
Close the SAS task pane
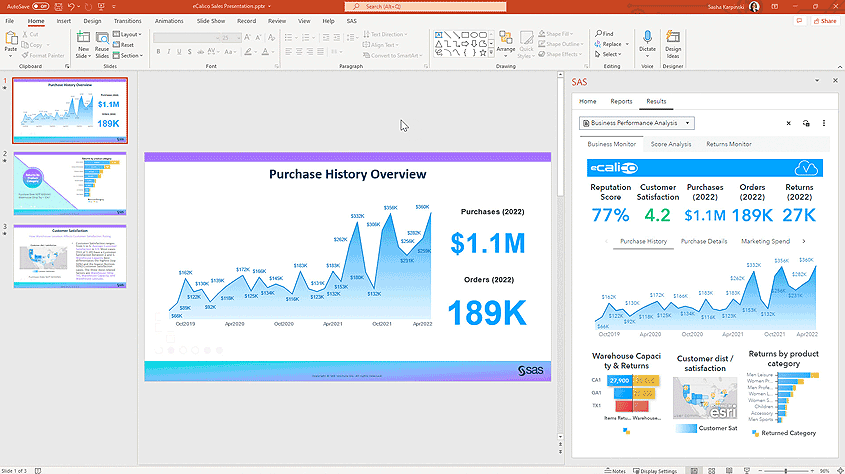pos(835,80)
